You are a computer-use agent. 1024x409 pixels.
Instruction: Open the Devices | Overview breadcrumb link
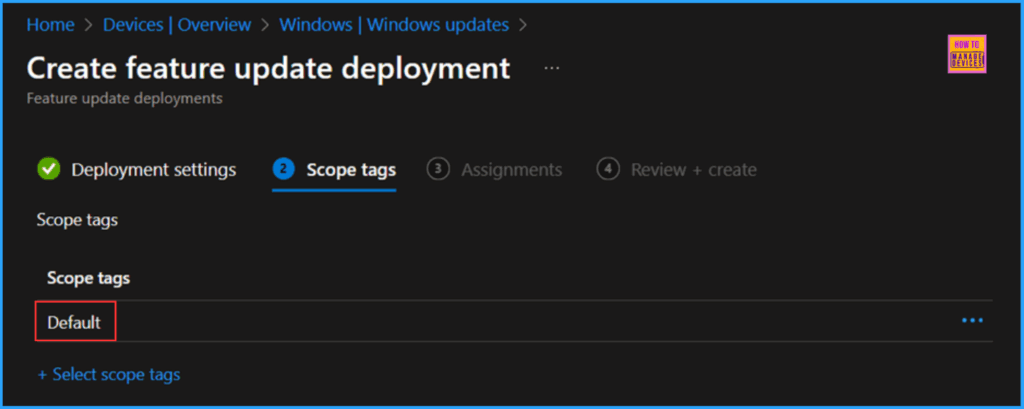[x=177, y=23]
